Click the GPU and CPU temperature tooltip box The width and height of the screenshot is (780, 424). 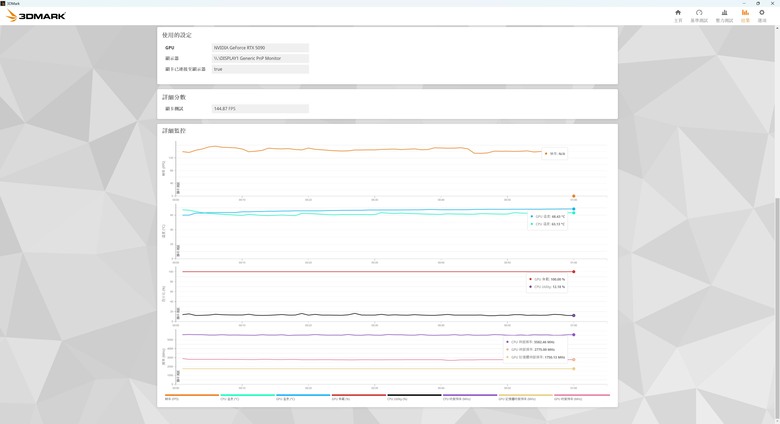pos(547,220)
